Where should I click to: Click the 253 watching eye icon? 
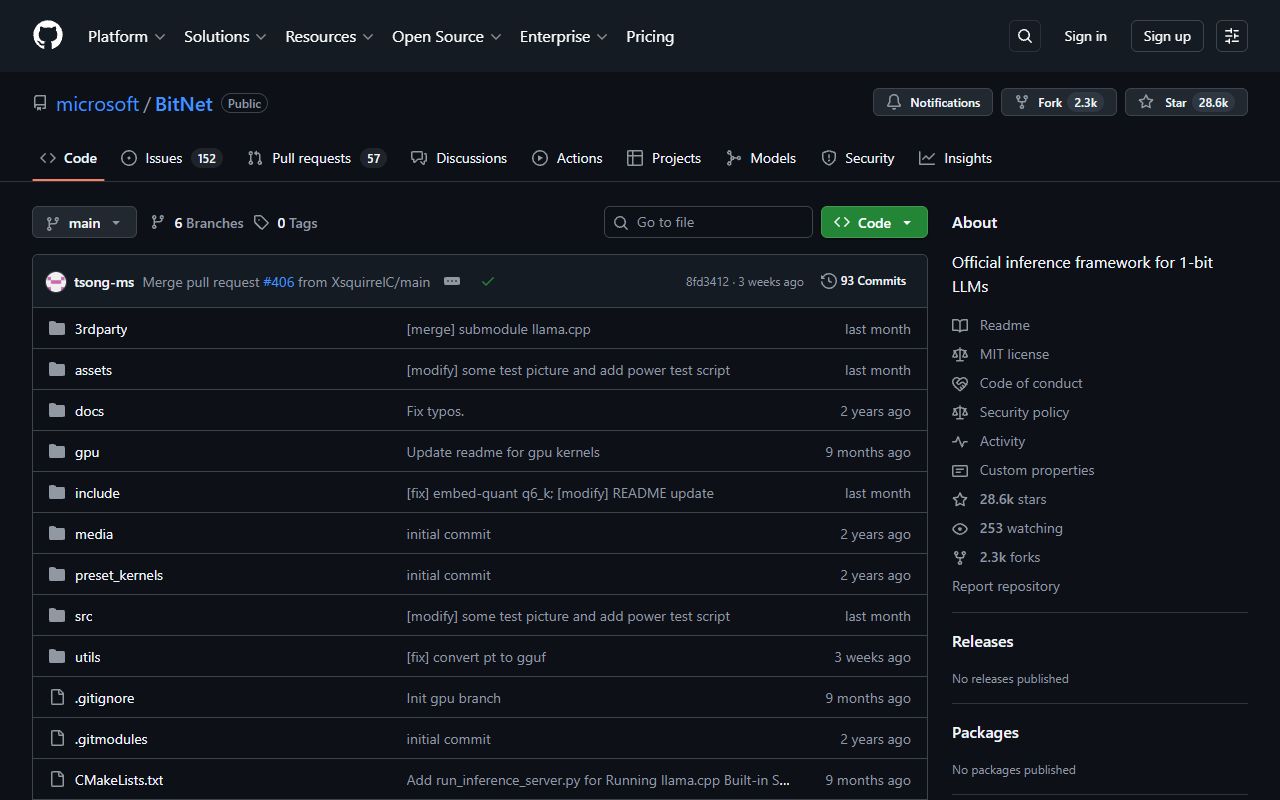coord(960,528)
